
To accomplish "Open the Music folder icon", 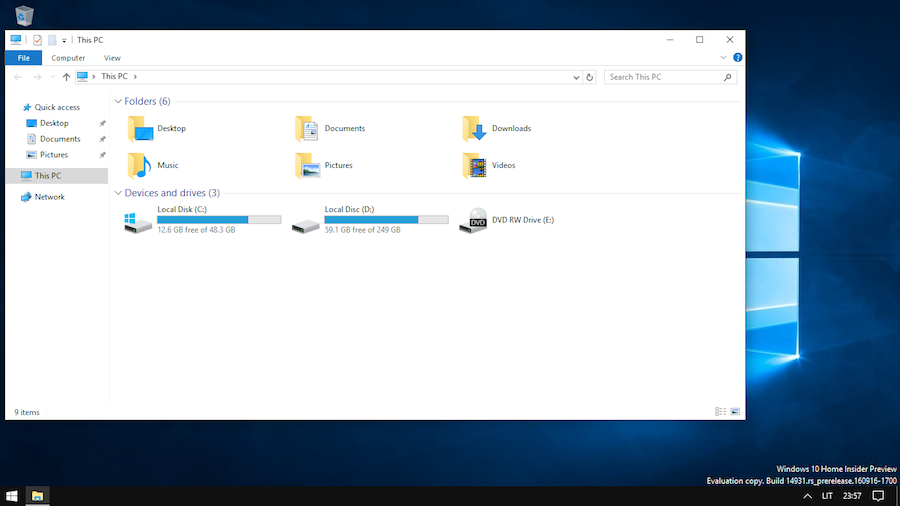I will tap(139, 165).
